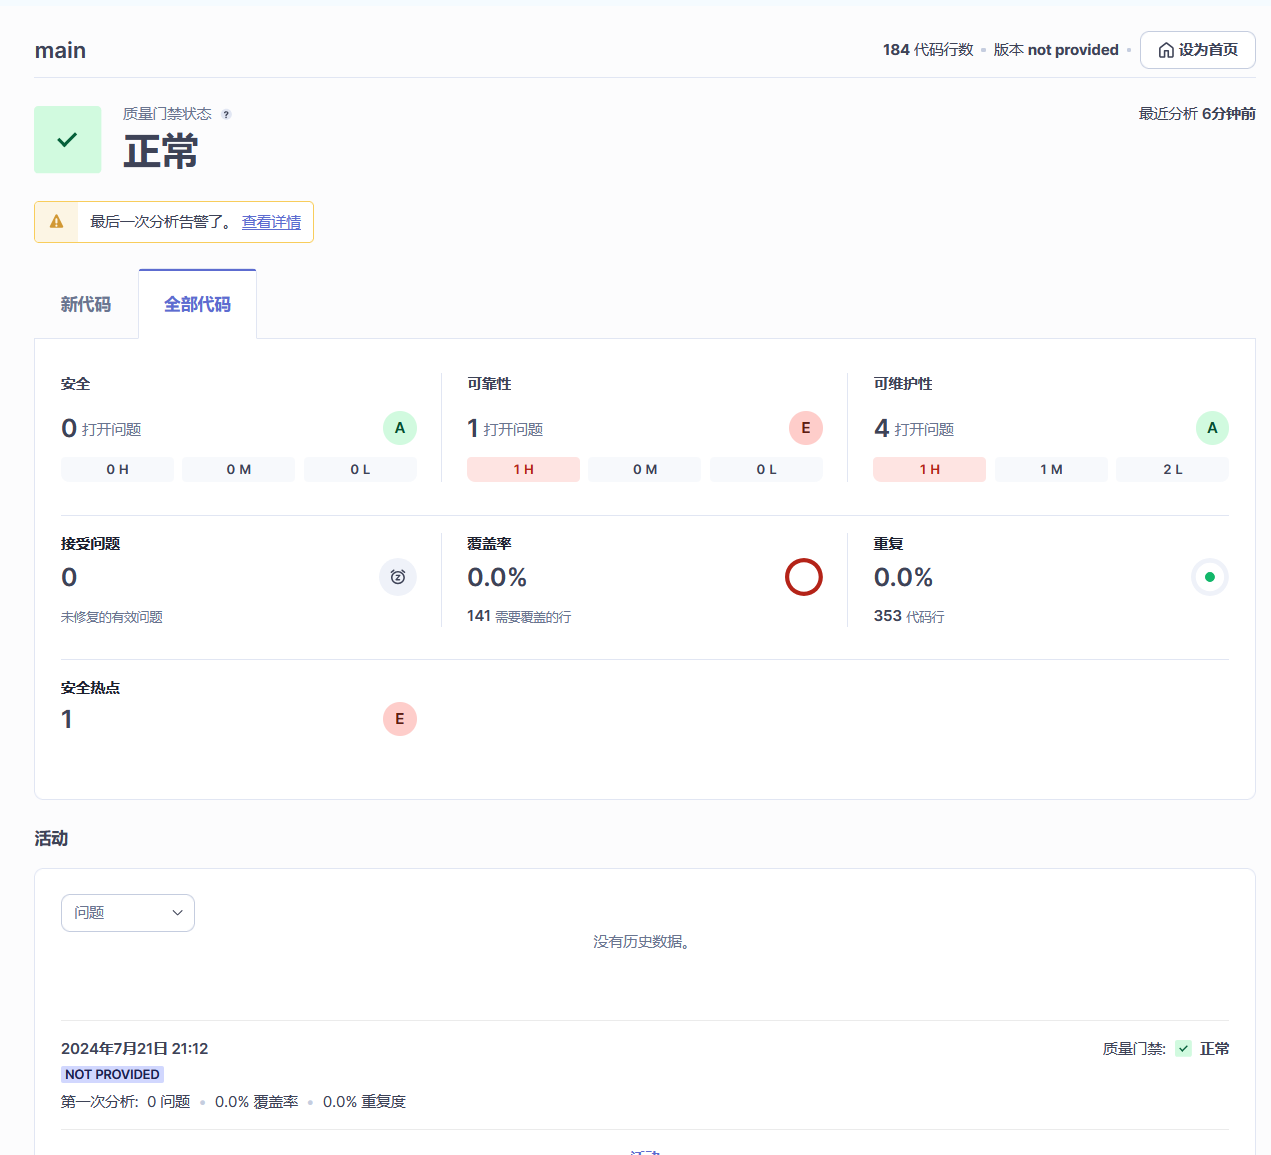Select the 全部代码 tab

(x=197, y=304)
